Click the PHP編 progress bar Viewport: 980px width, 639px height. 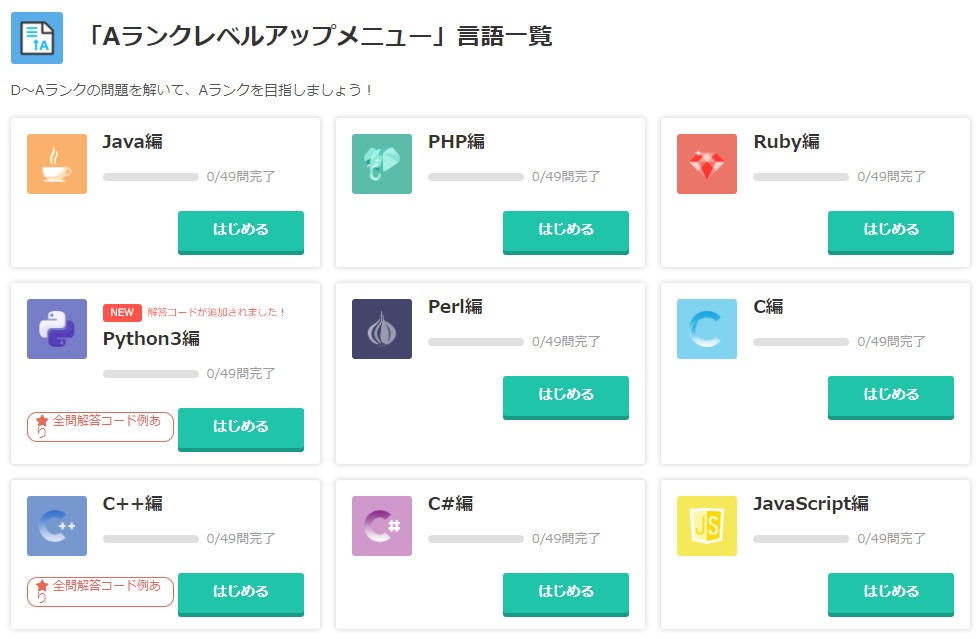476,177
